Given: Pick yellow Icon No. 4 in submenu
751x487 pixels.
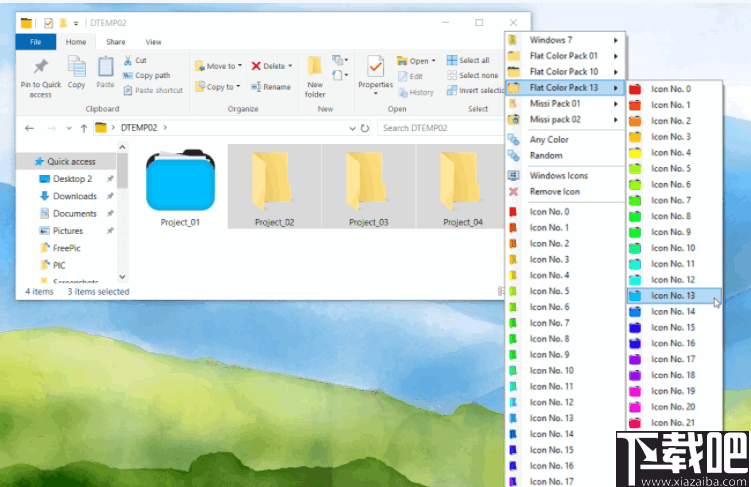Looking at the screenshot, I should (674, 152).
